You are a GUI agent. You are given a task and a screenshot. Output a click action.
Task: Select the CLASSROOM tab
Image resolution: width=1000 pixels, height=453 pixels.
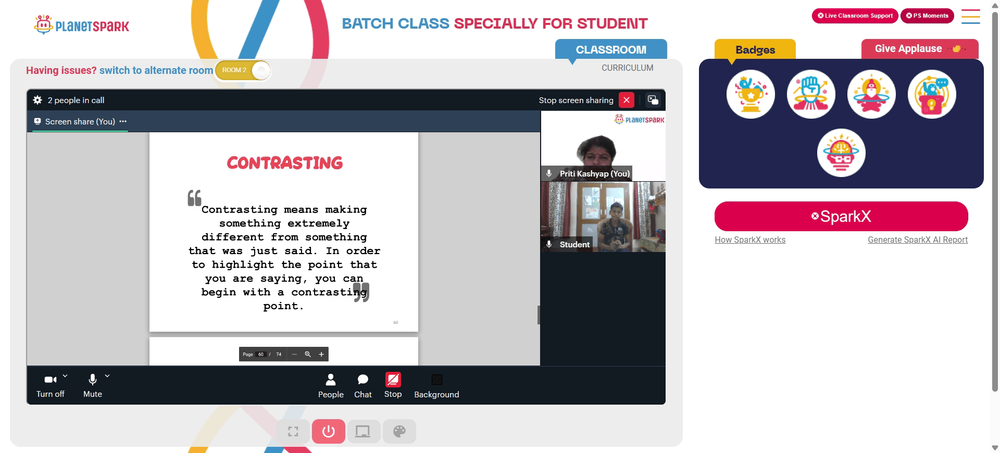click(x=611, y=50)
